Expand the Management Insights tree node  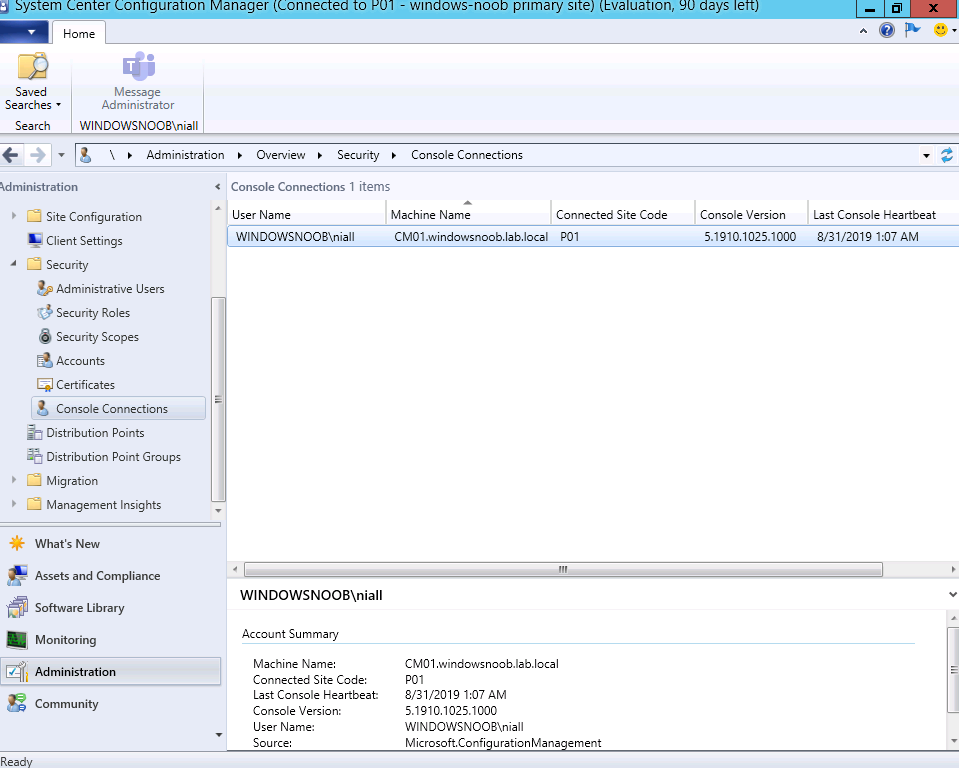(13, 504)
